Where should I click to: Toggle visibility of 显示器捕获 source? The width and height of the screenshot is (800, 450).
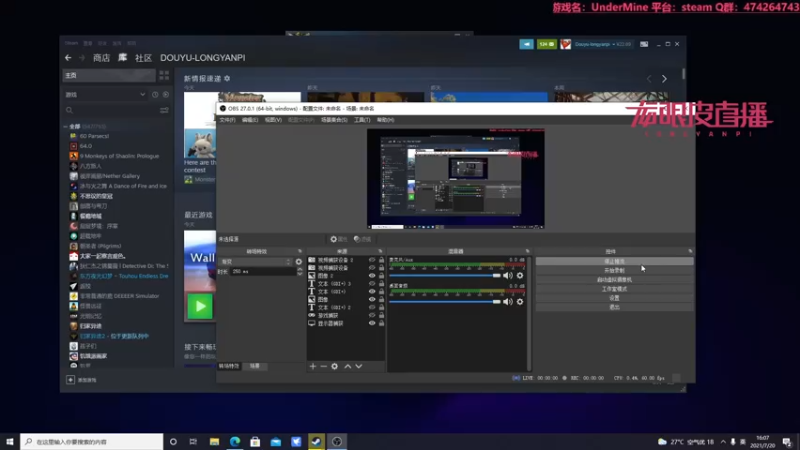pos(372,323)
